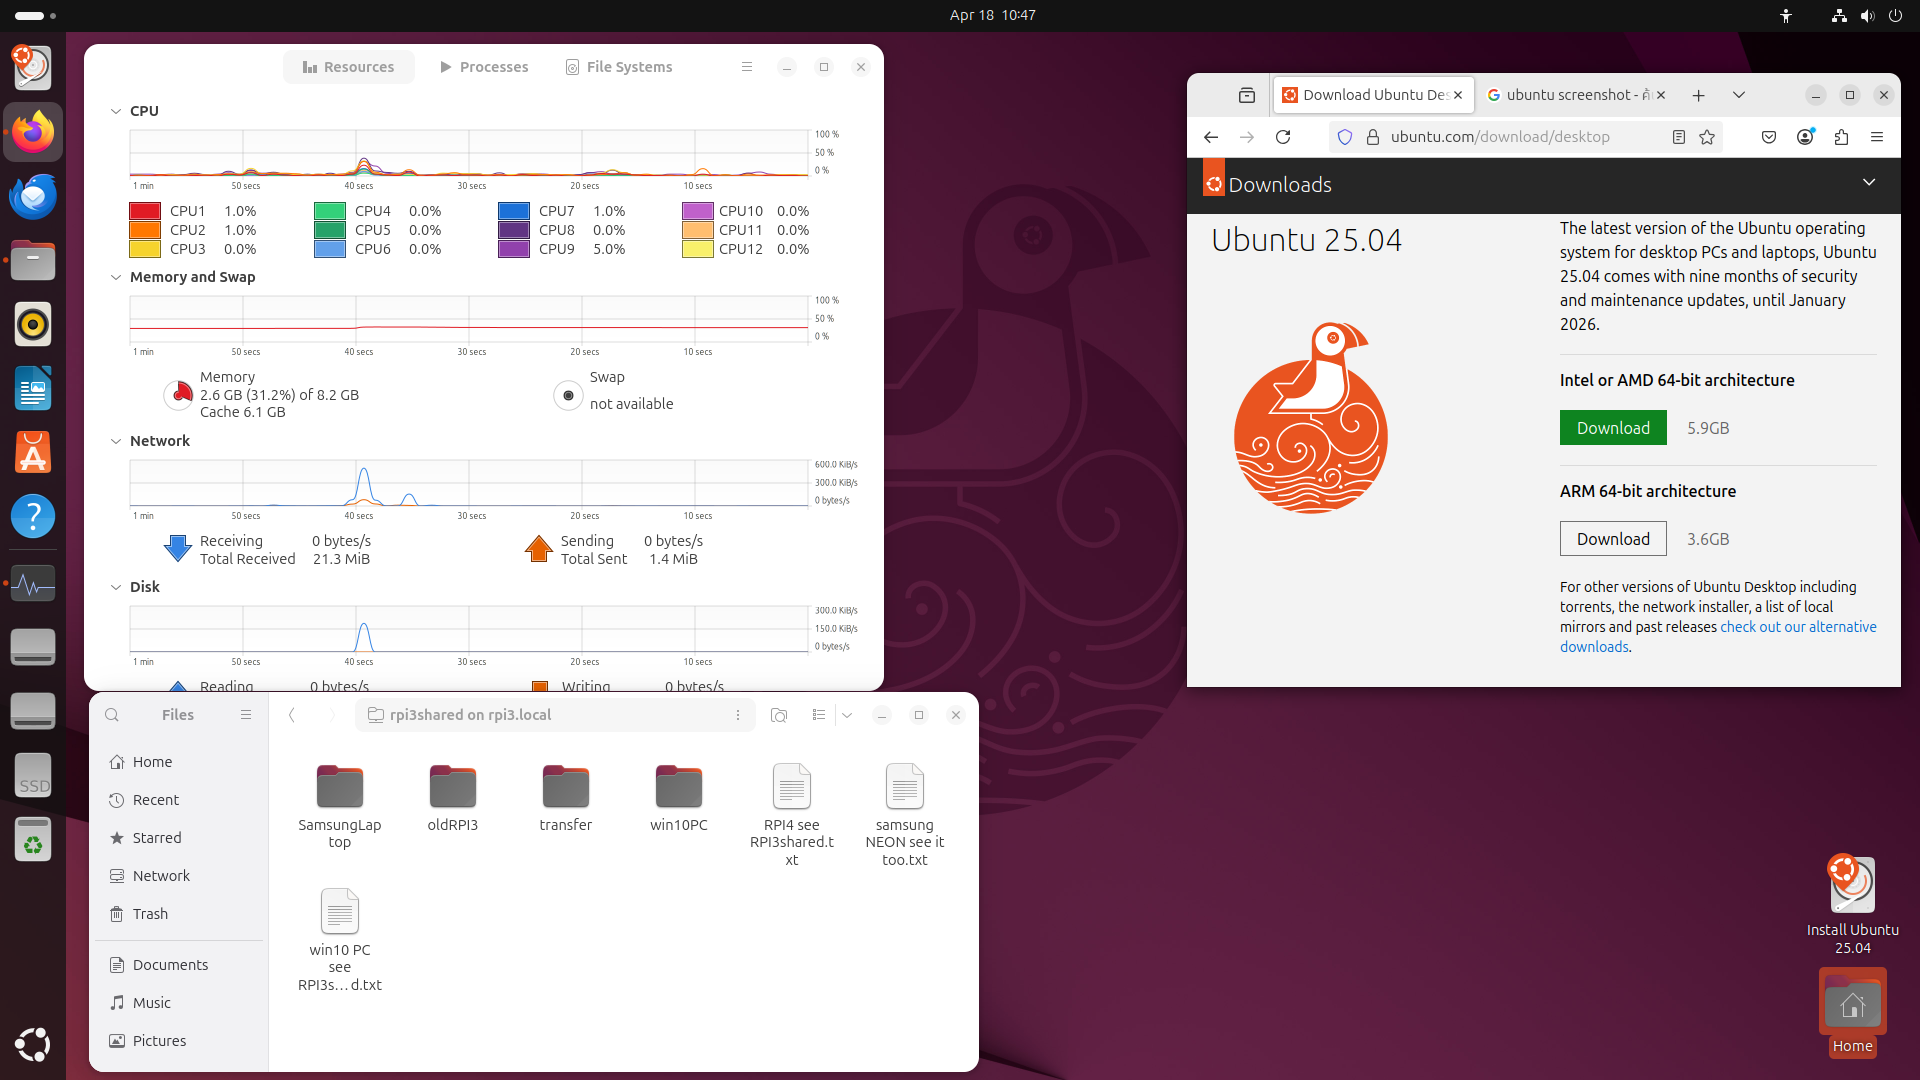Open the Trash icon in the dock
Viewport: 1920px width, 1080px height.
click(x=33, y=840)
